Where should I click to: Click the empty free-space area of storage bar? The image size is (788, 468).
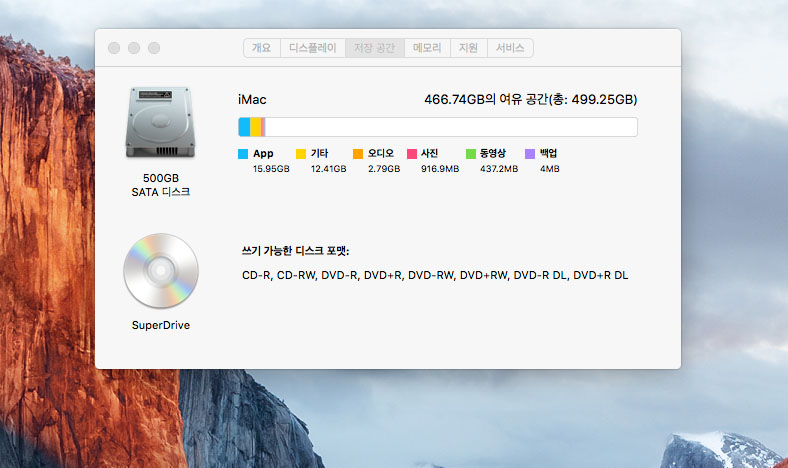pos(450,127)
